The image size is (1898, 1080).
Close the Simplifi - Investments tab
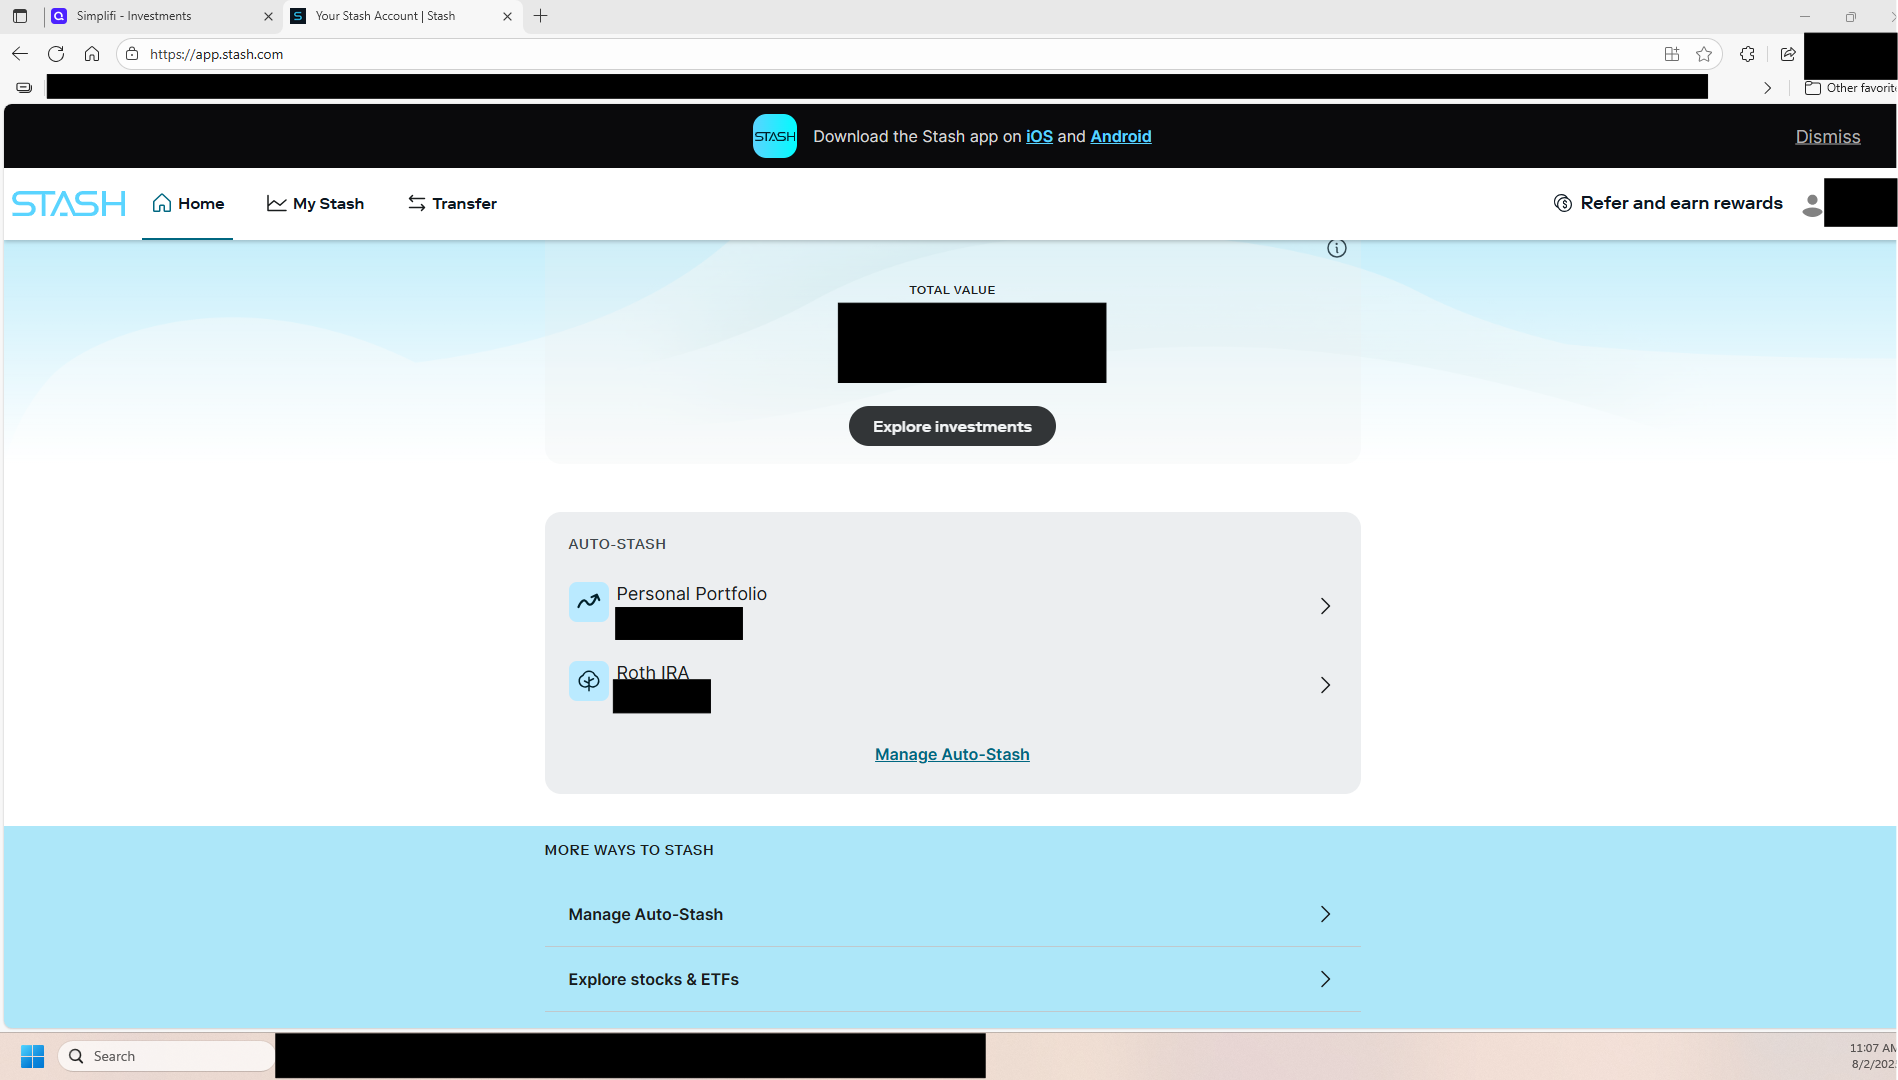(x=268, y=16)
